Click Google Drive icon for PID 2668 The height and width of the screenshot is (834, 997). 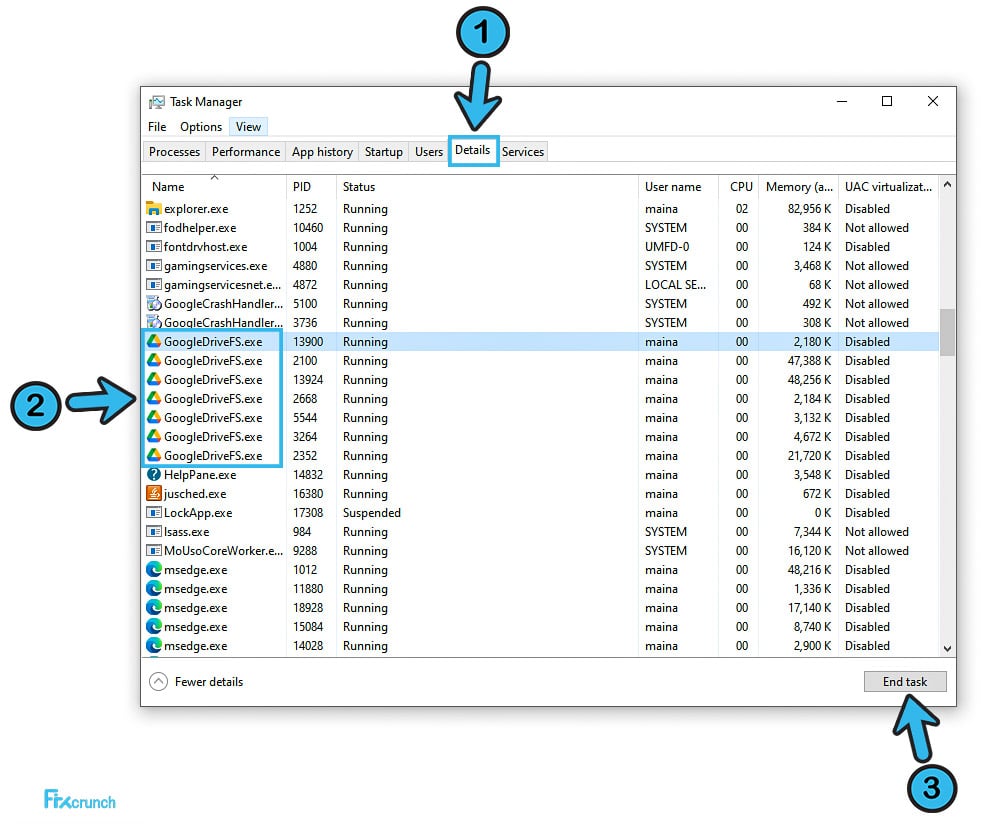154,399
